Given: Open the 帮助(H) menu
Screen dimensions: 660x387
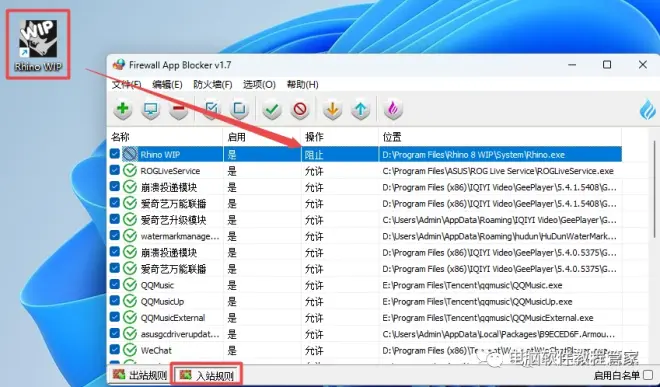Looking at the screenshot, I should tap(303, 84).
